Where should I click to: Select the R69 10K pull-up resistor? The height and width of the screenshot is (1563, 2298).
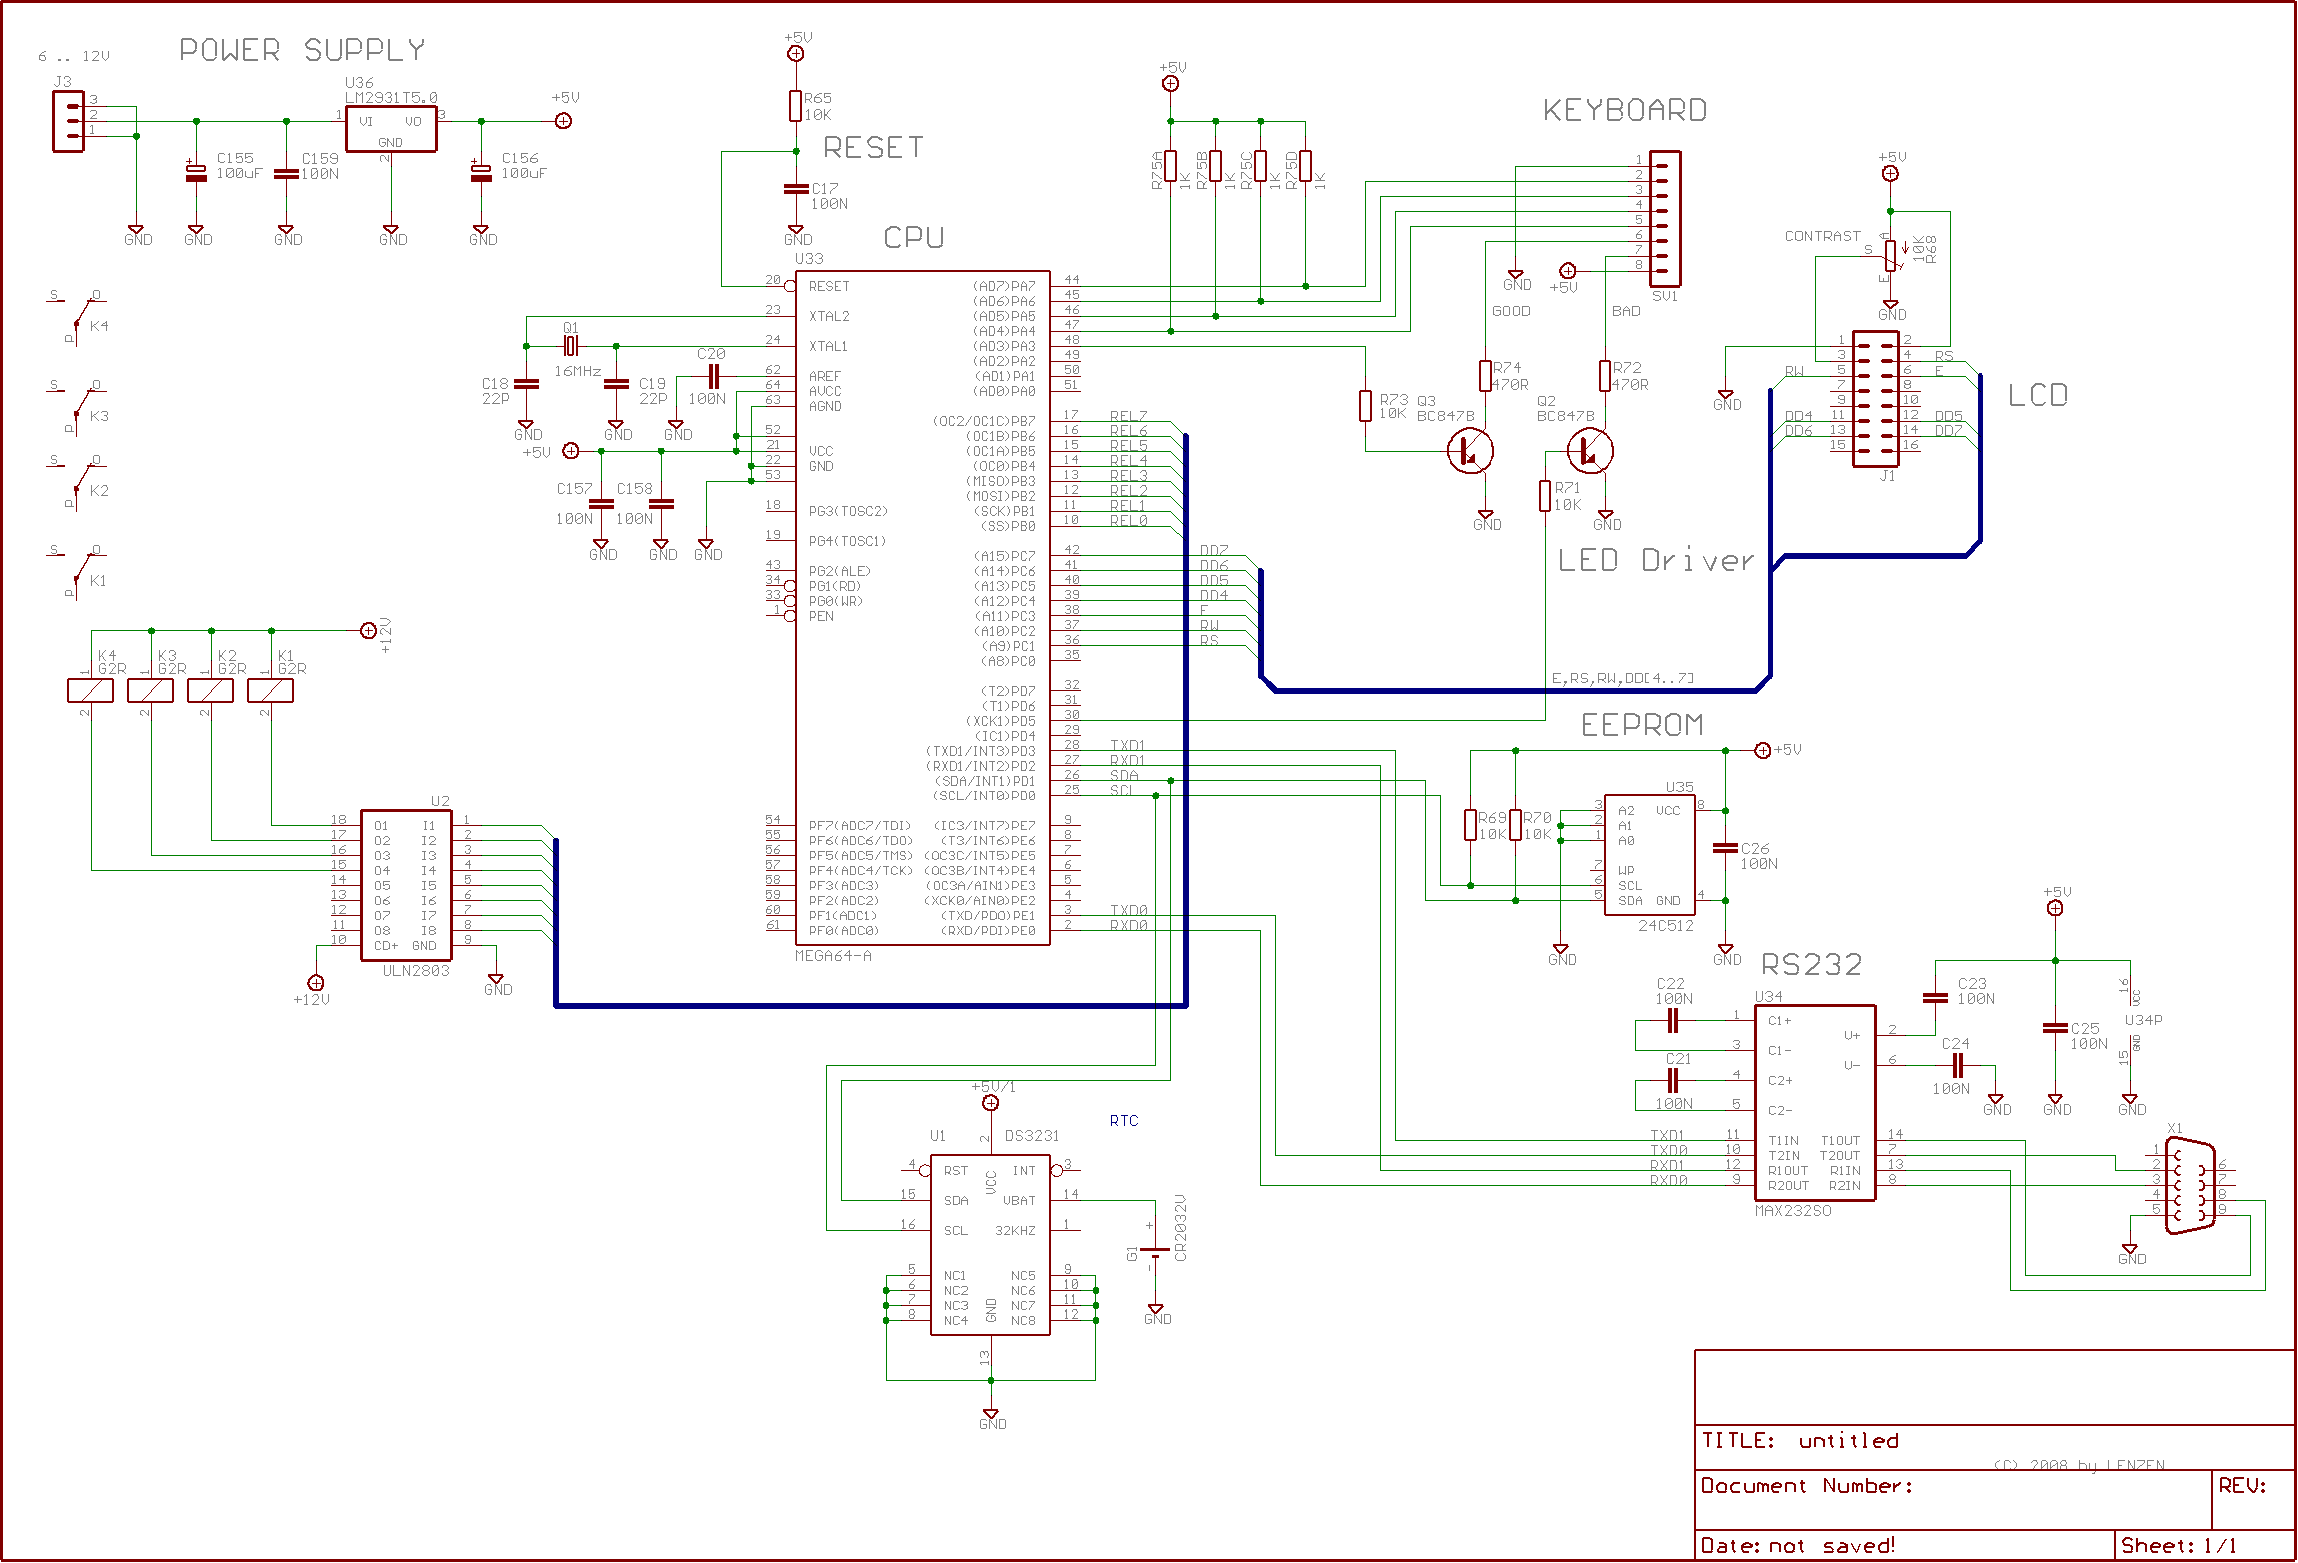tap(1471, 826)
